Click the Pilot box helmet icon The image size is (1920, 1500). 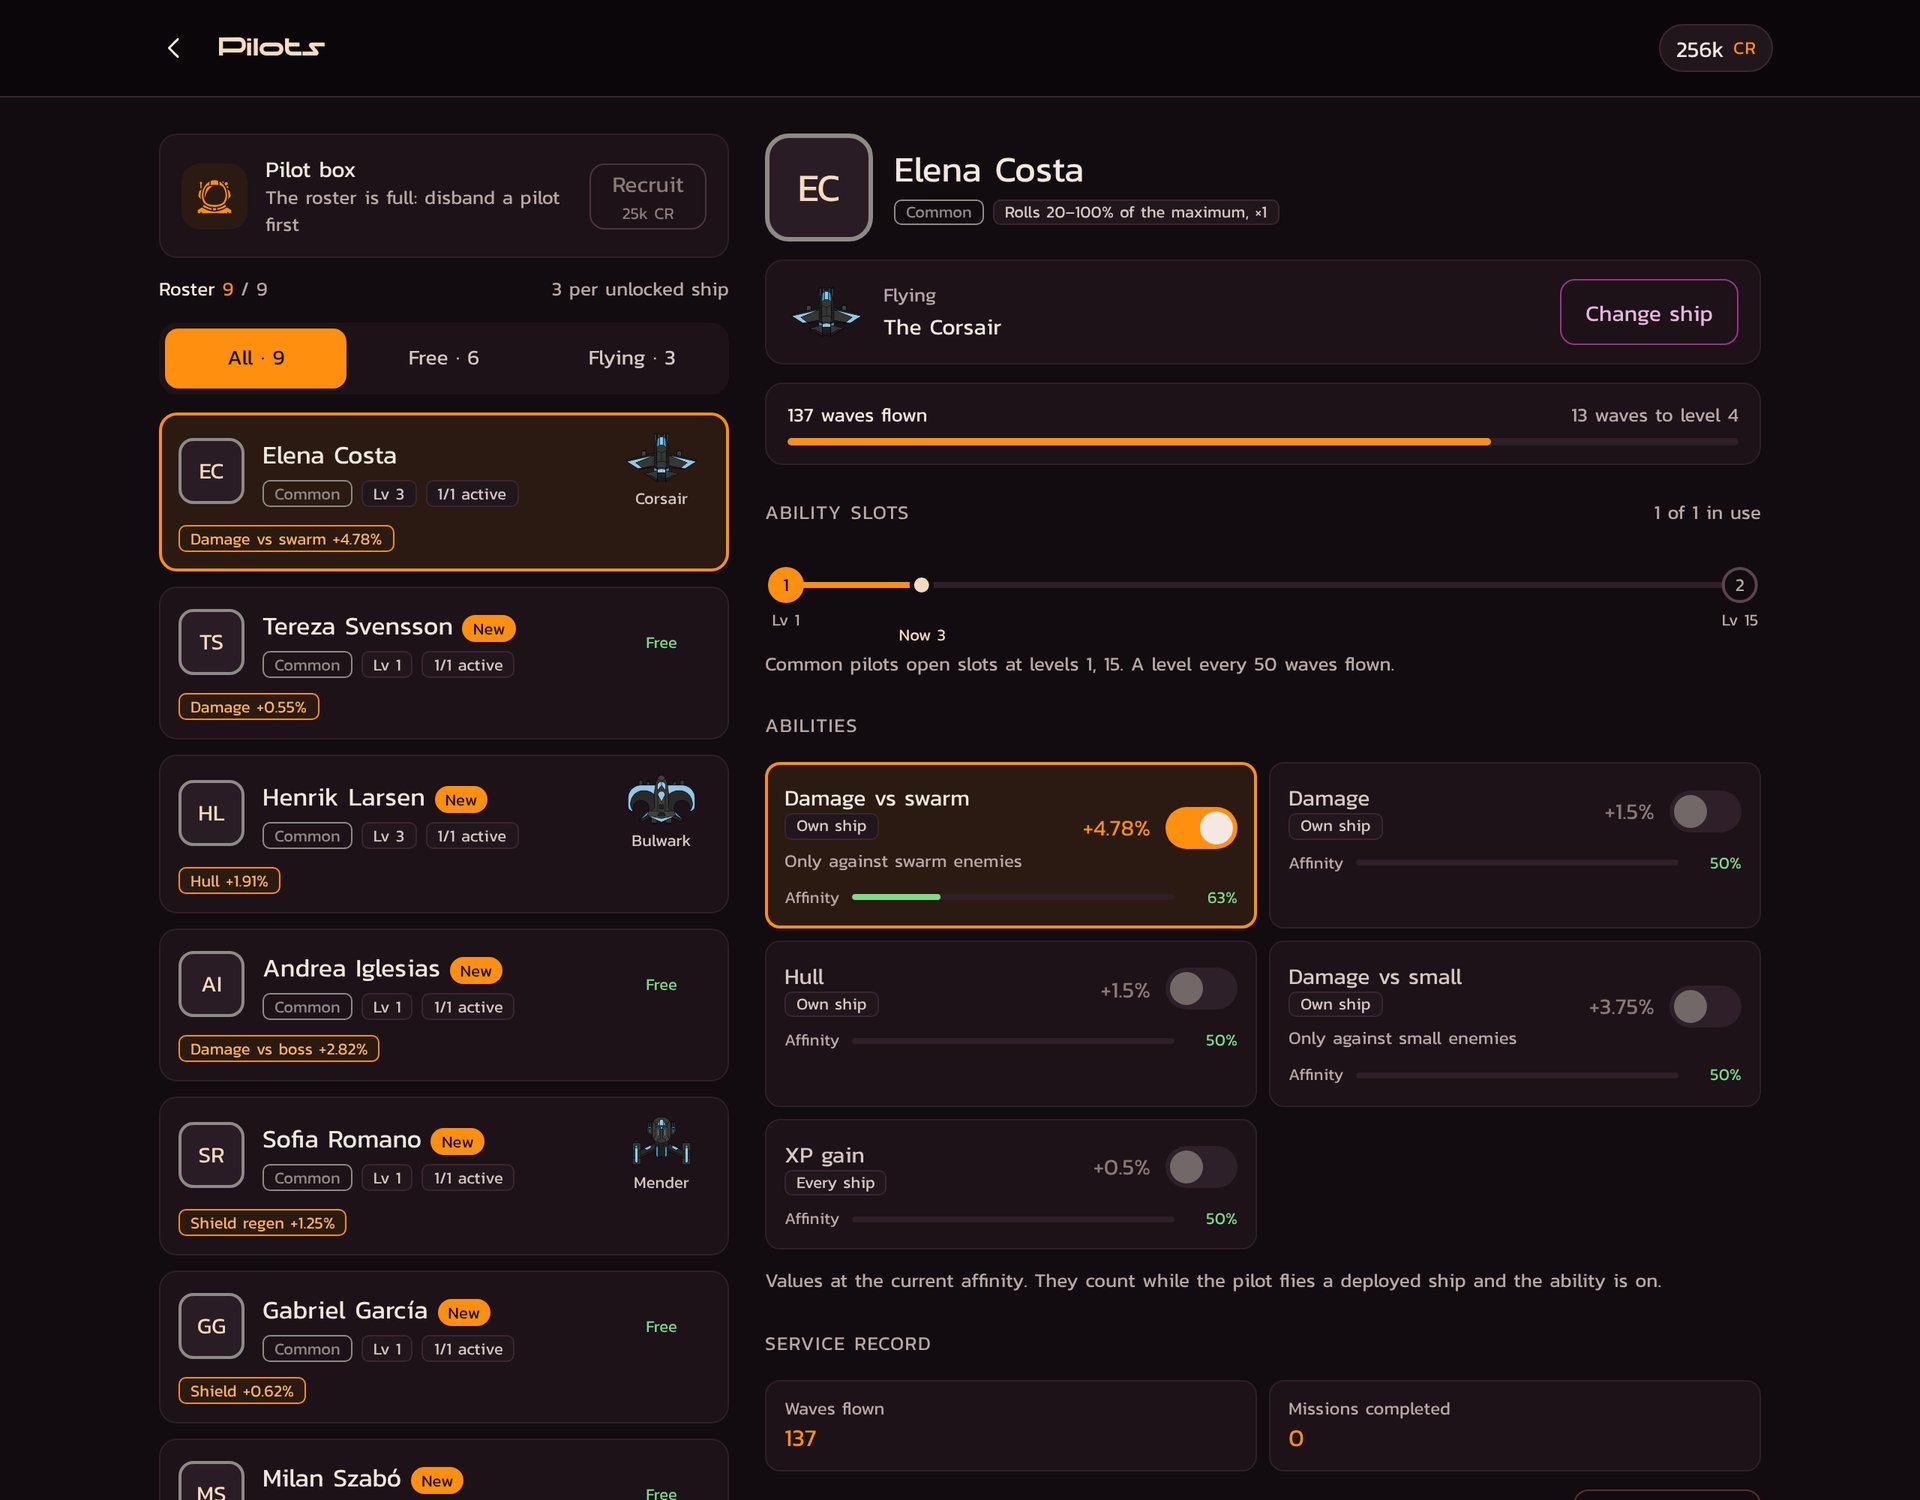click(x=214, y=196)
